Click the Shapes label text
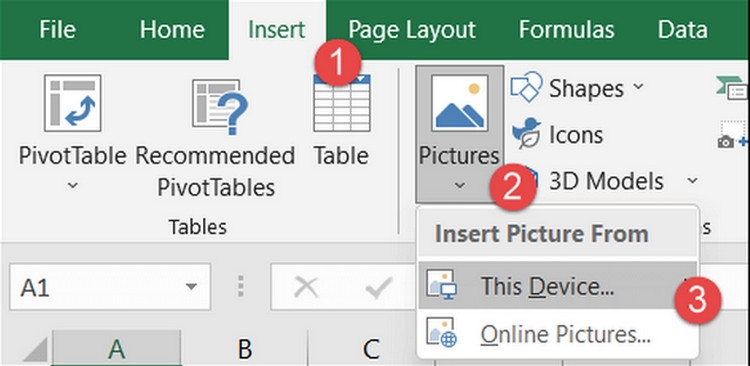This screenshot has width=750, height=366. [x=586, y=89]
